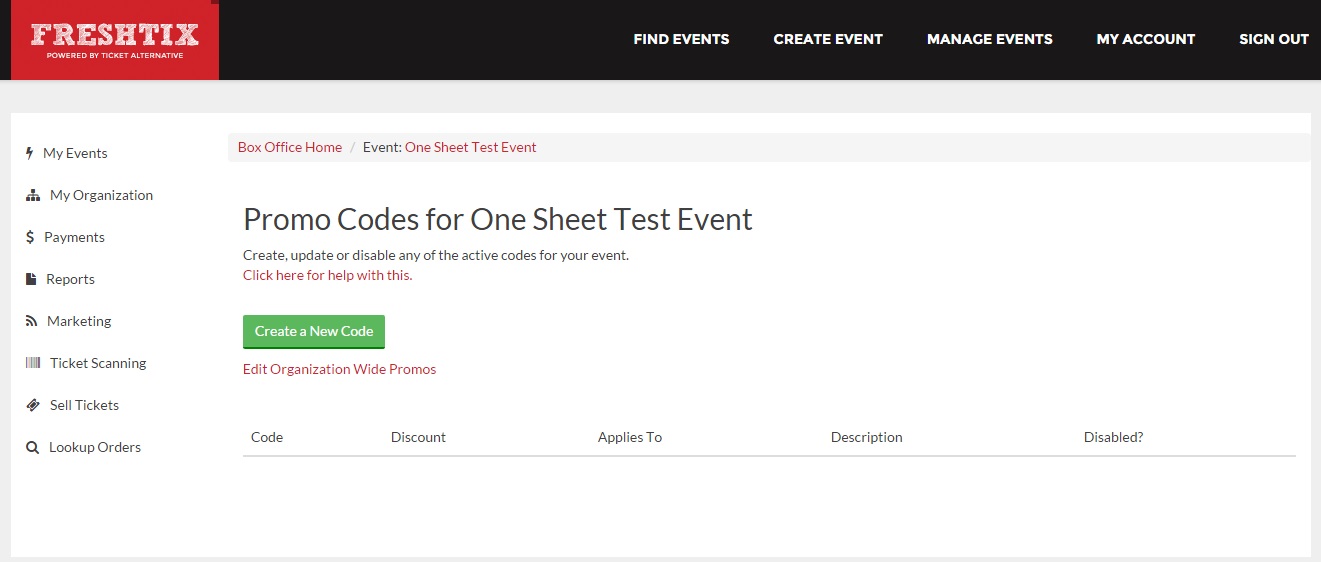Sign out of the account
Viewport: 1321px width, 562px height.
pyautogui.click(x=1273, y=39)
